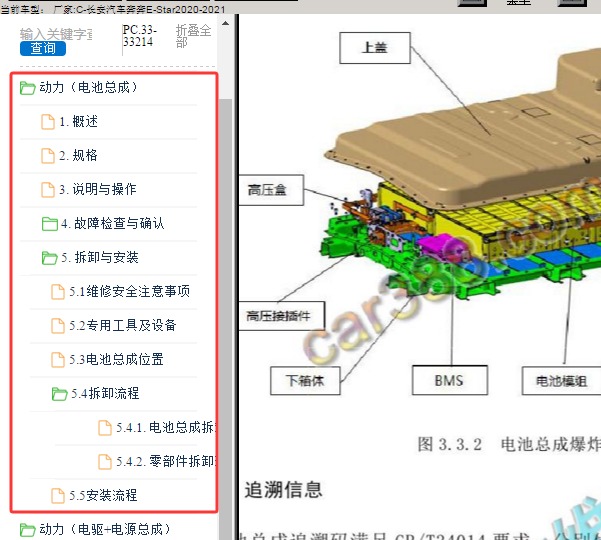Open 5.1维修安全注意事项 entry
This screenshot has width=601, height=540.
[x=130, y=291]
